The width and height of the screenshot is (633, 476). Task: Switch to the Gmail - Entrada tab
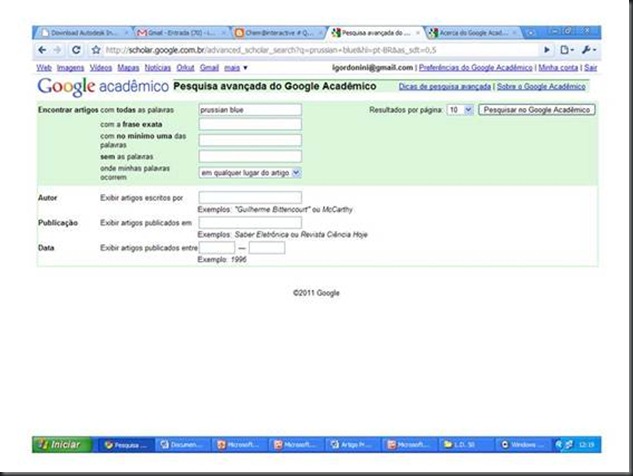coord(180,33)
